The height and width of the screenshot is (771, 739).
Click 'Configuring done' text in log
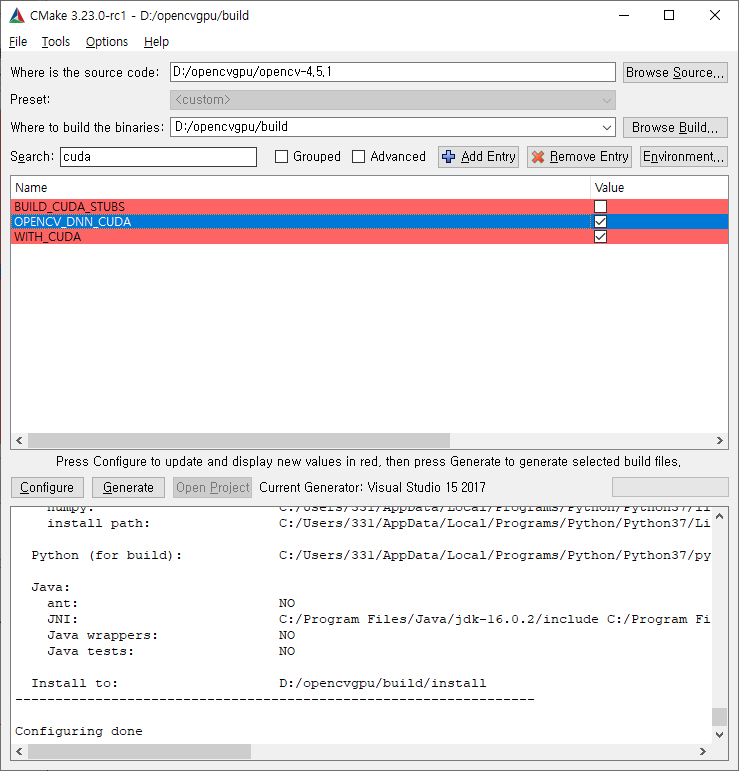pos(79,731)
